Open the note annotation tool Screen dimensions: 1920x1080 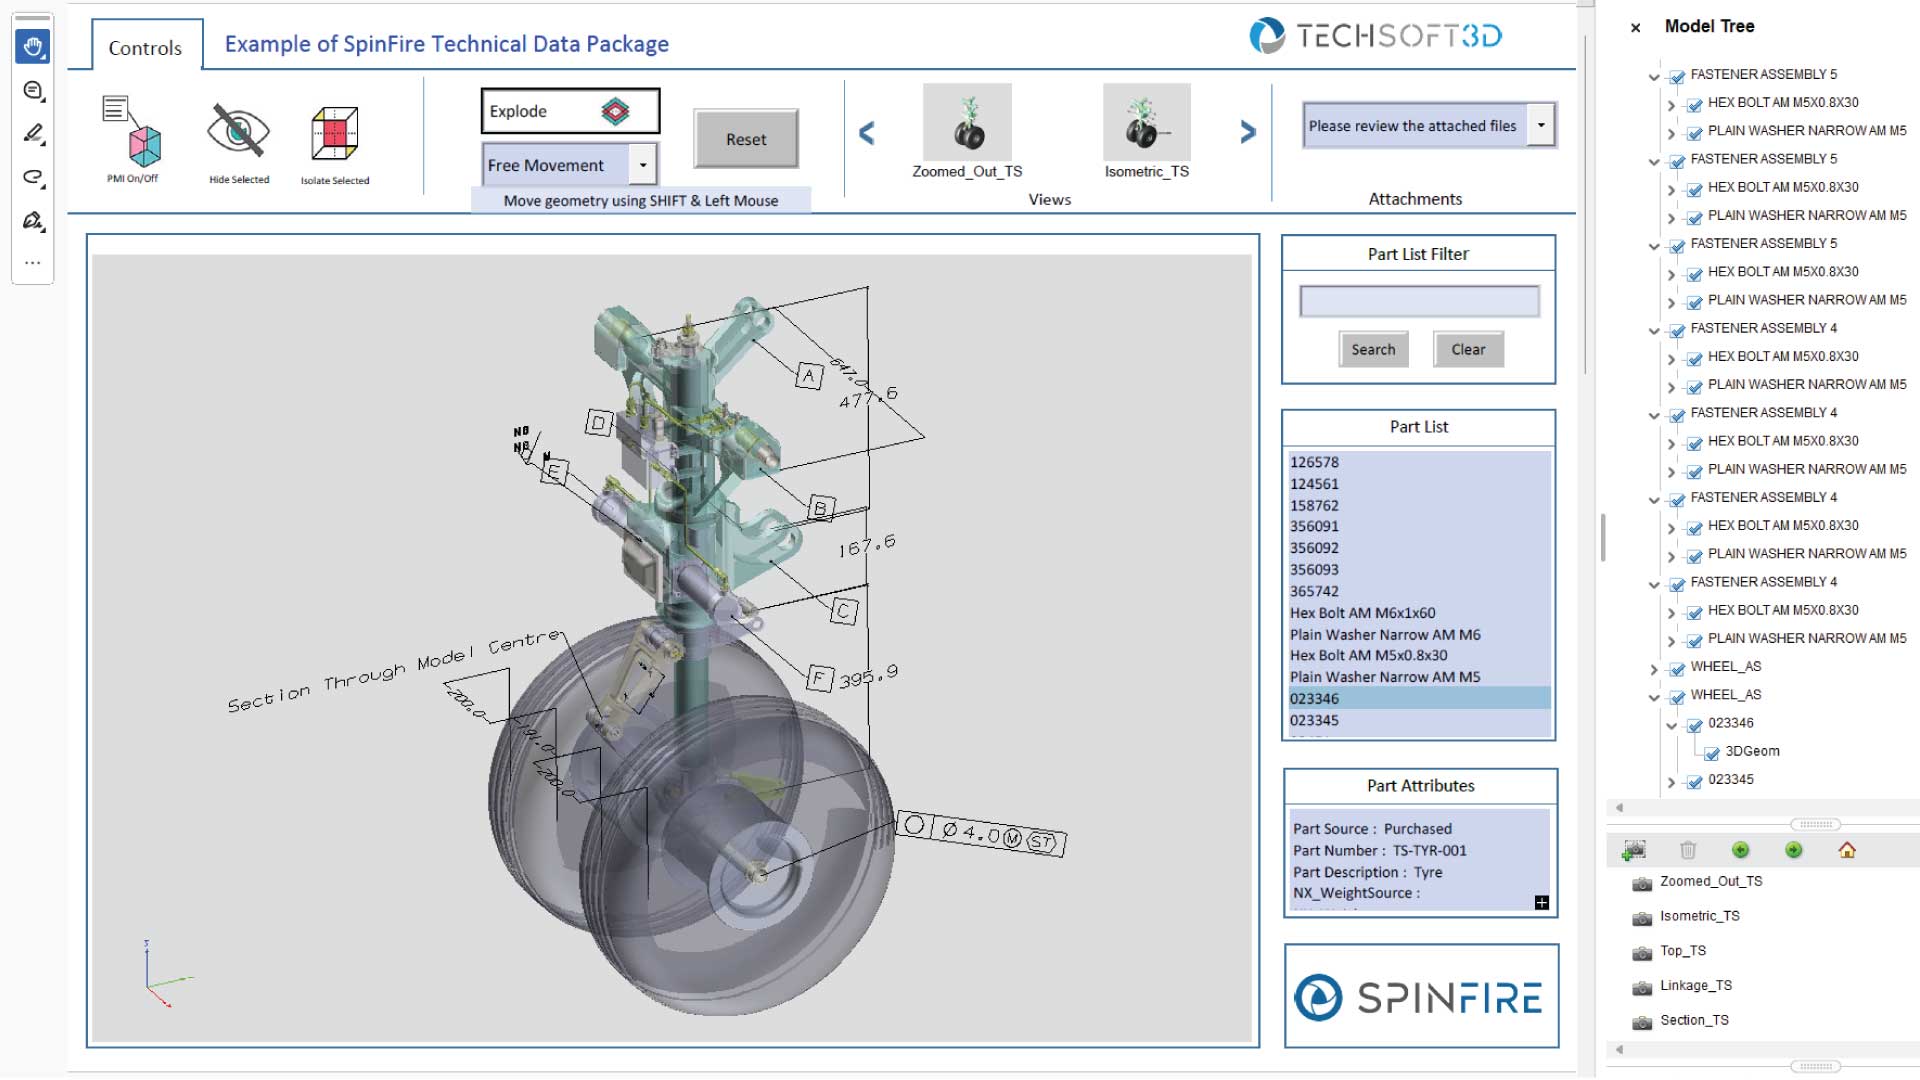32,90
